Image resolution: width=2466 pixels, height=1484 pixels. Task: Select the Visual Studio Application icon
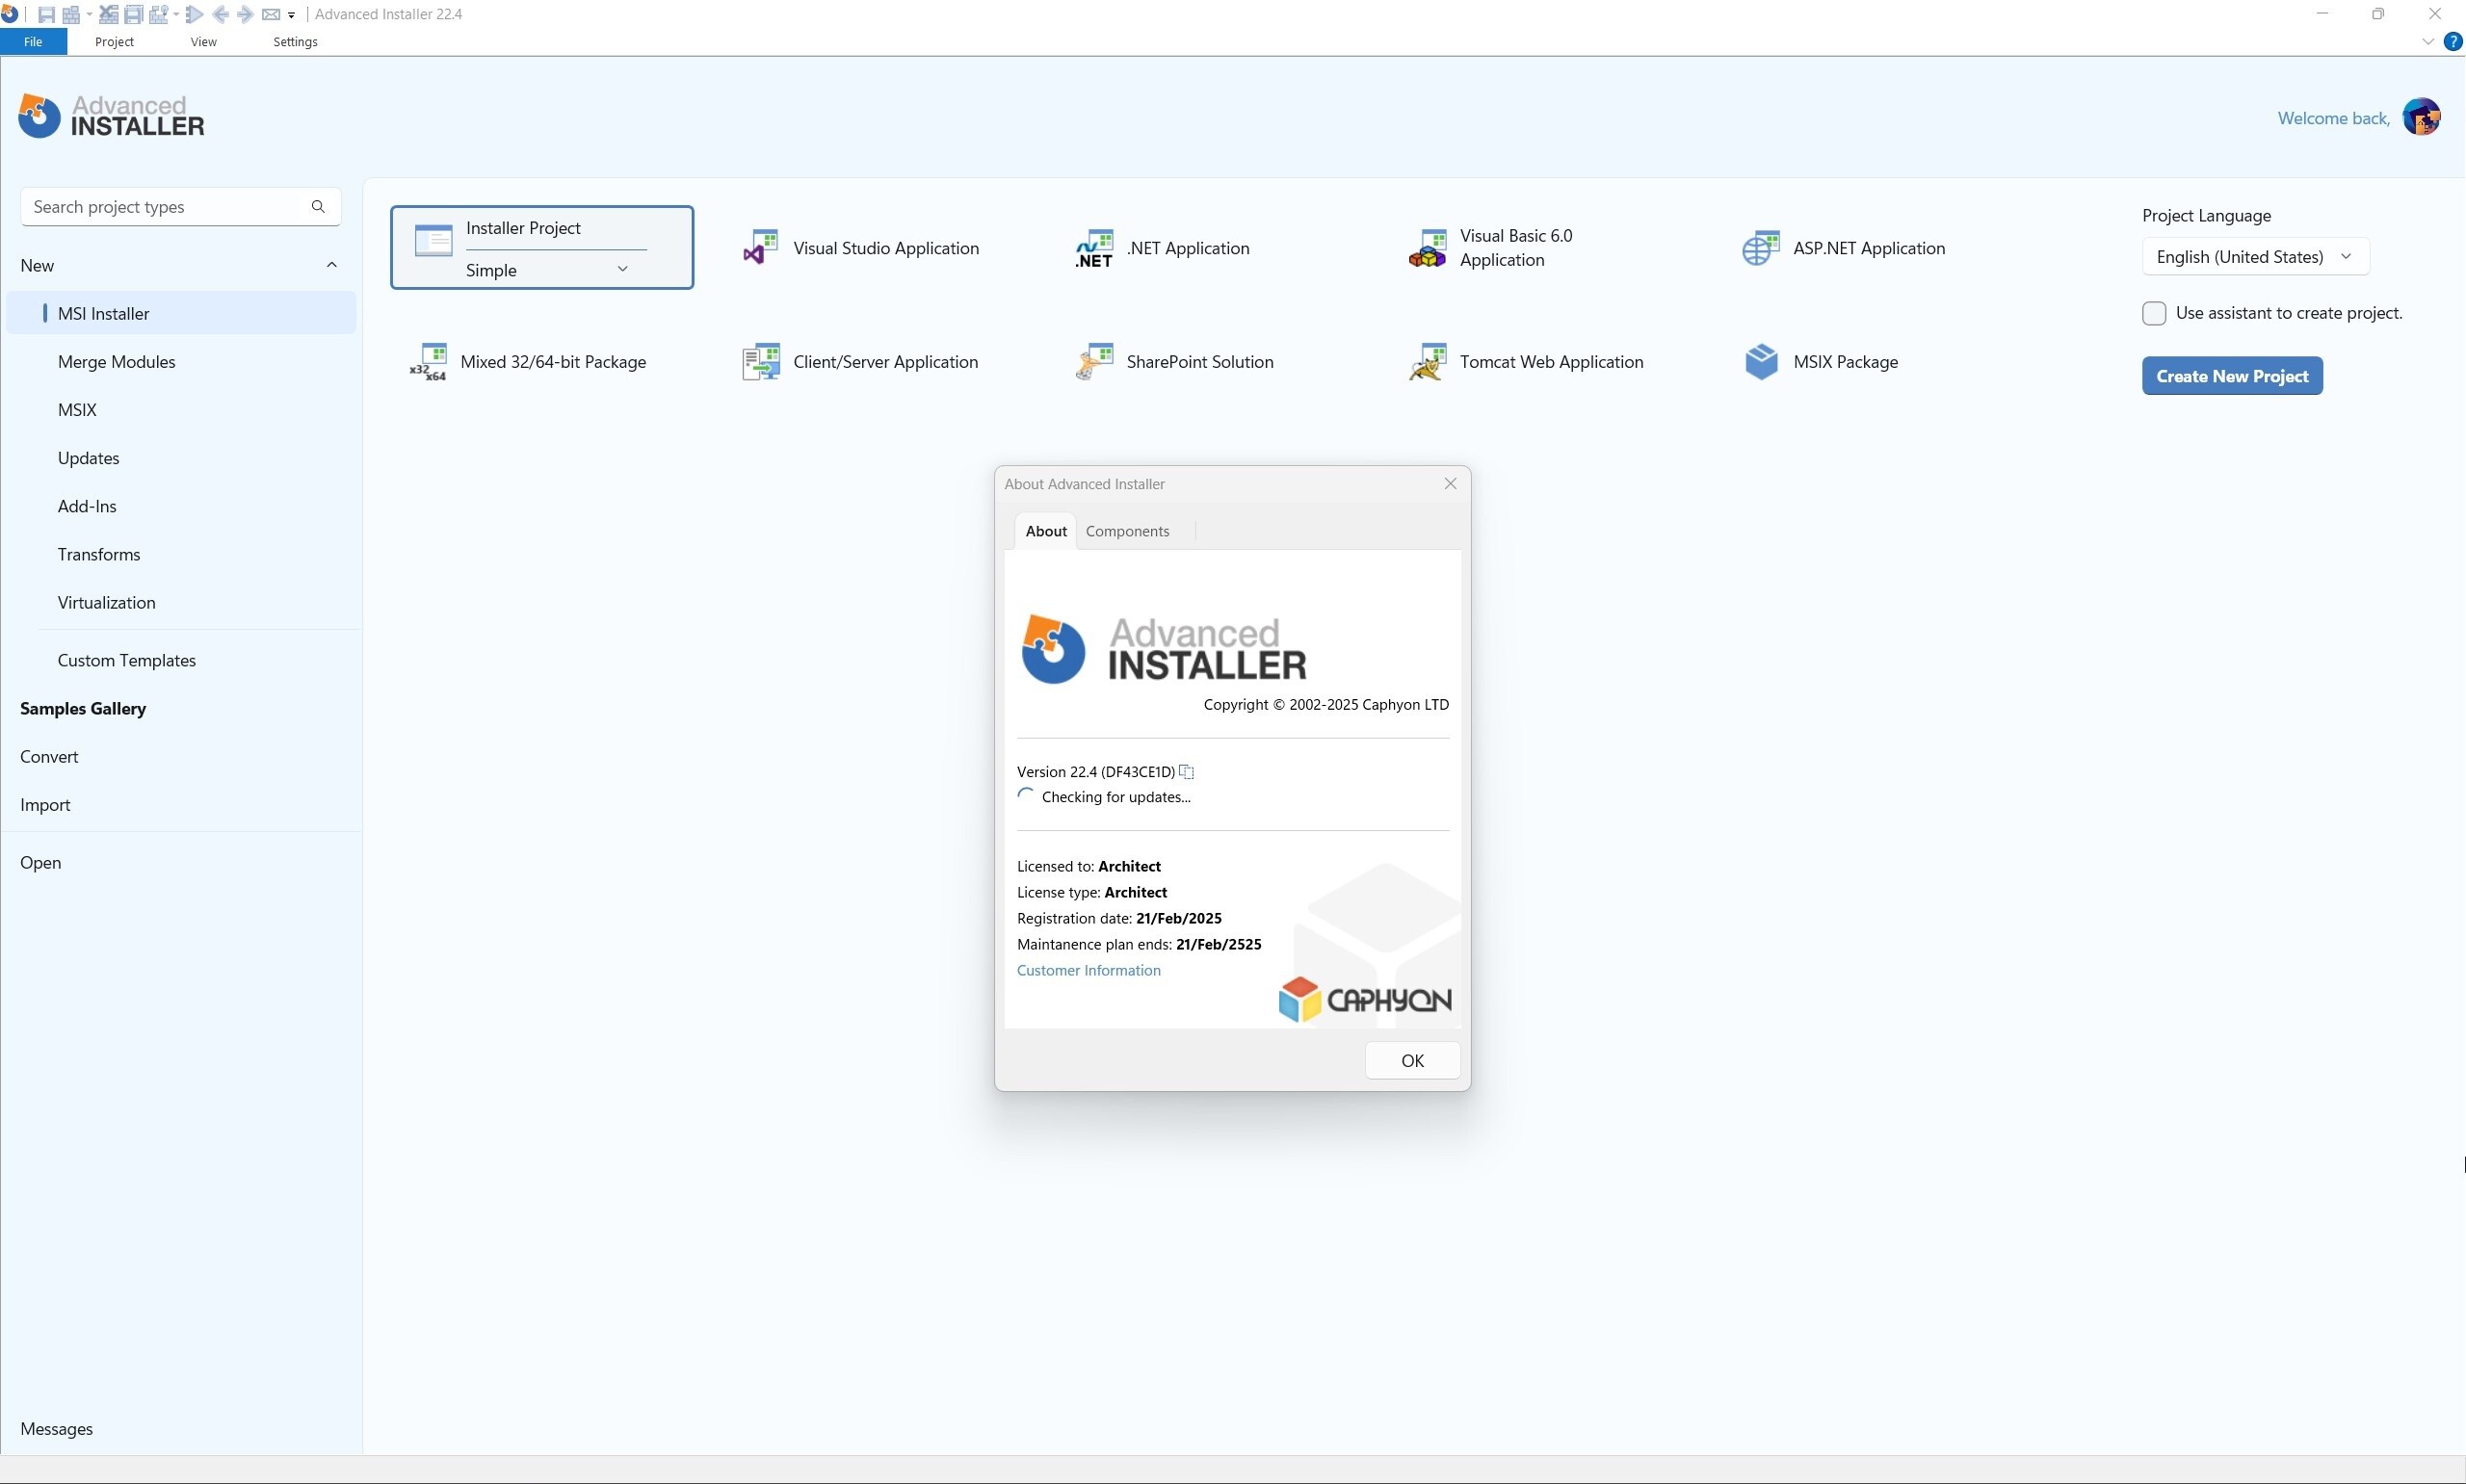coord(760,247)
